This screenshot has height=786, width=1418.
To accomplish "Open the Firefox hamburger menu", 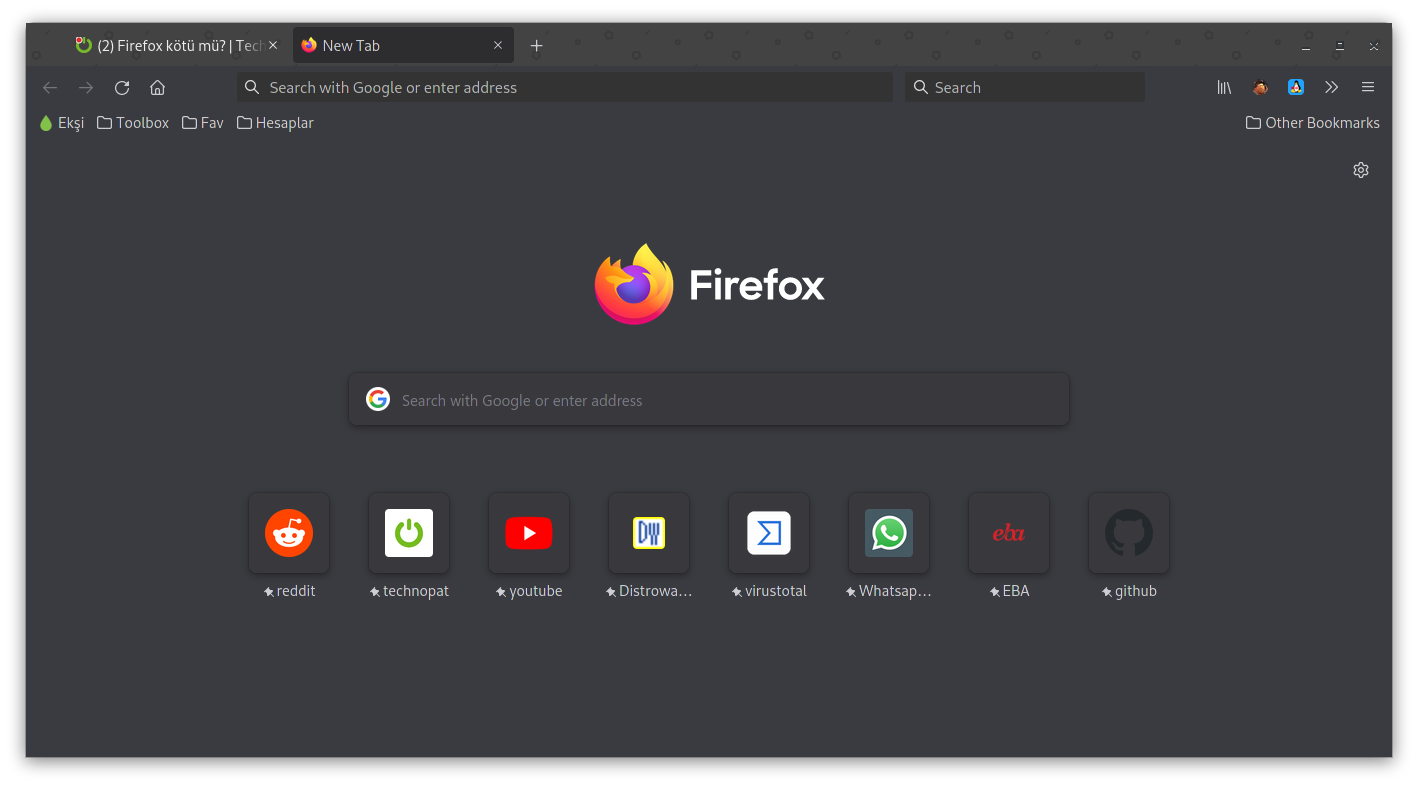I will click(1368, 88).
